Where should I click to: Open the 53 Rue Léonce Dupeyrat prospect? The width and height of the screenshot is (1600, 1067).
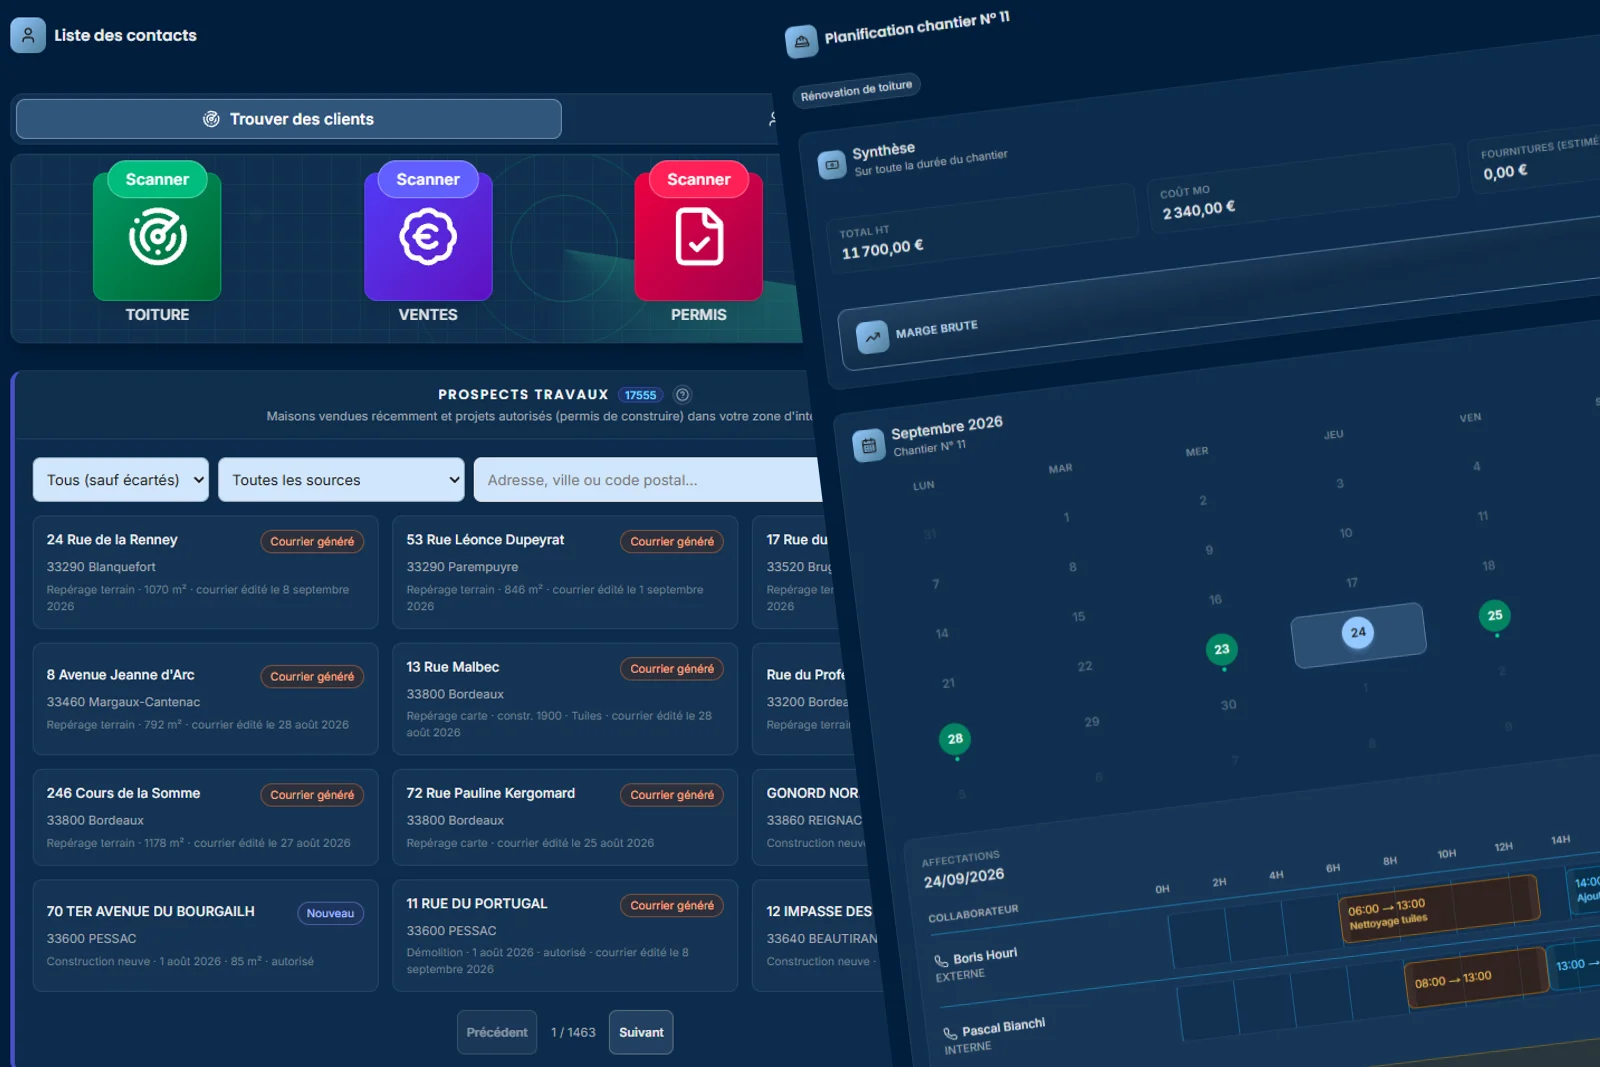[565, 572]
